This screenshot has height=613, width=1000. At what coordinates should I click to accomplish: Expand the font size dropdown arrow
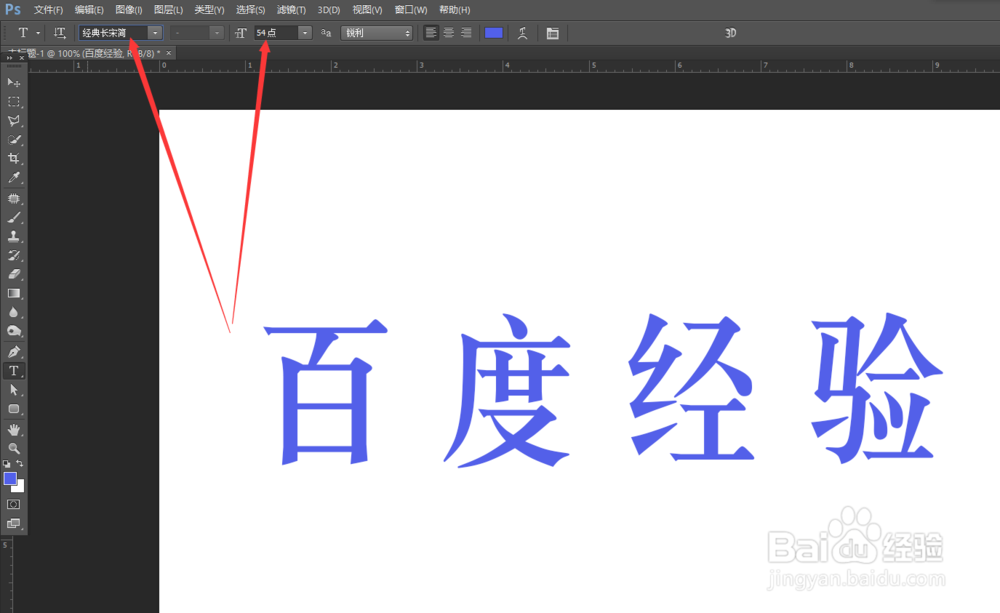tap(305, 33)
